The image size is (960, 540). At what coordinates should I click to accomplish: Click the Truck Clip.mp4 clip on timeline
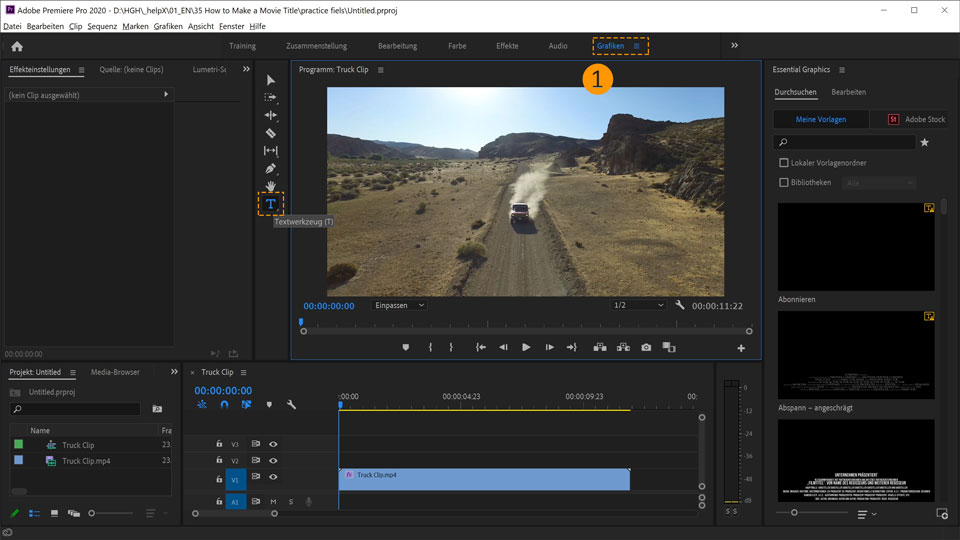484,479
